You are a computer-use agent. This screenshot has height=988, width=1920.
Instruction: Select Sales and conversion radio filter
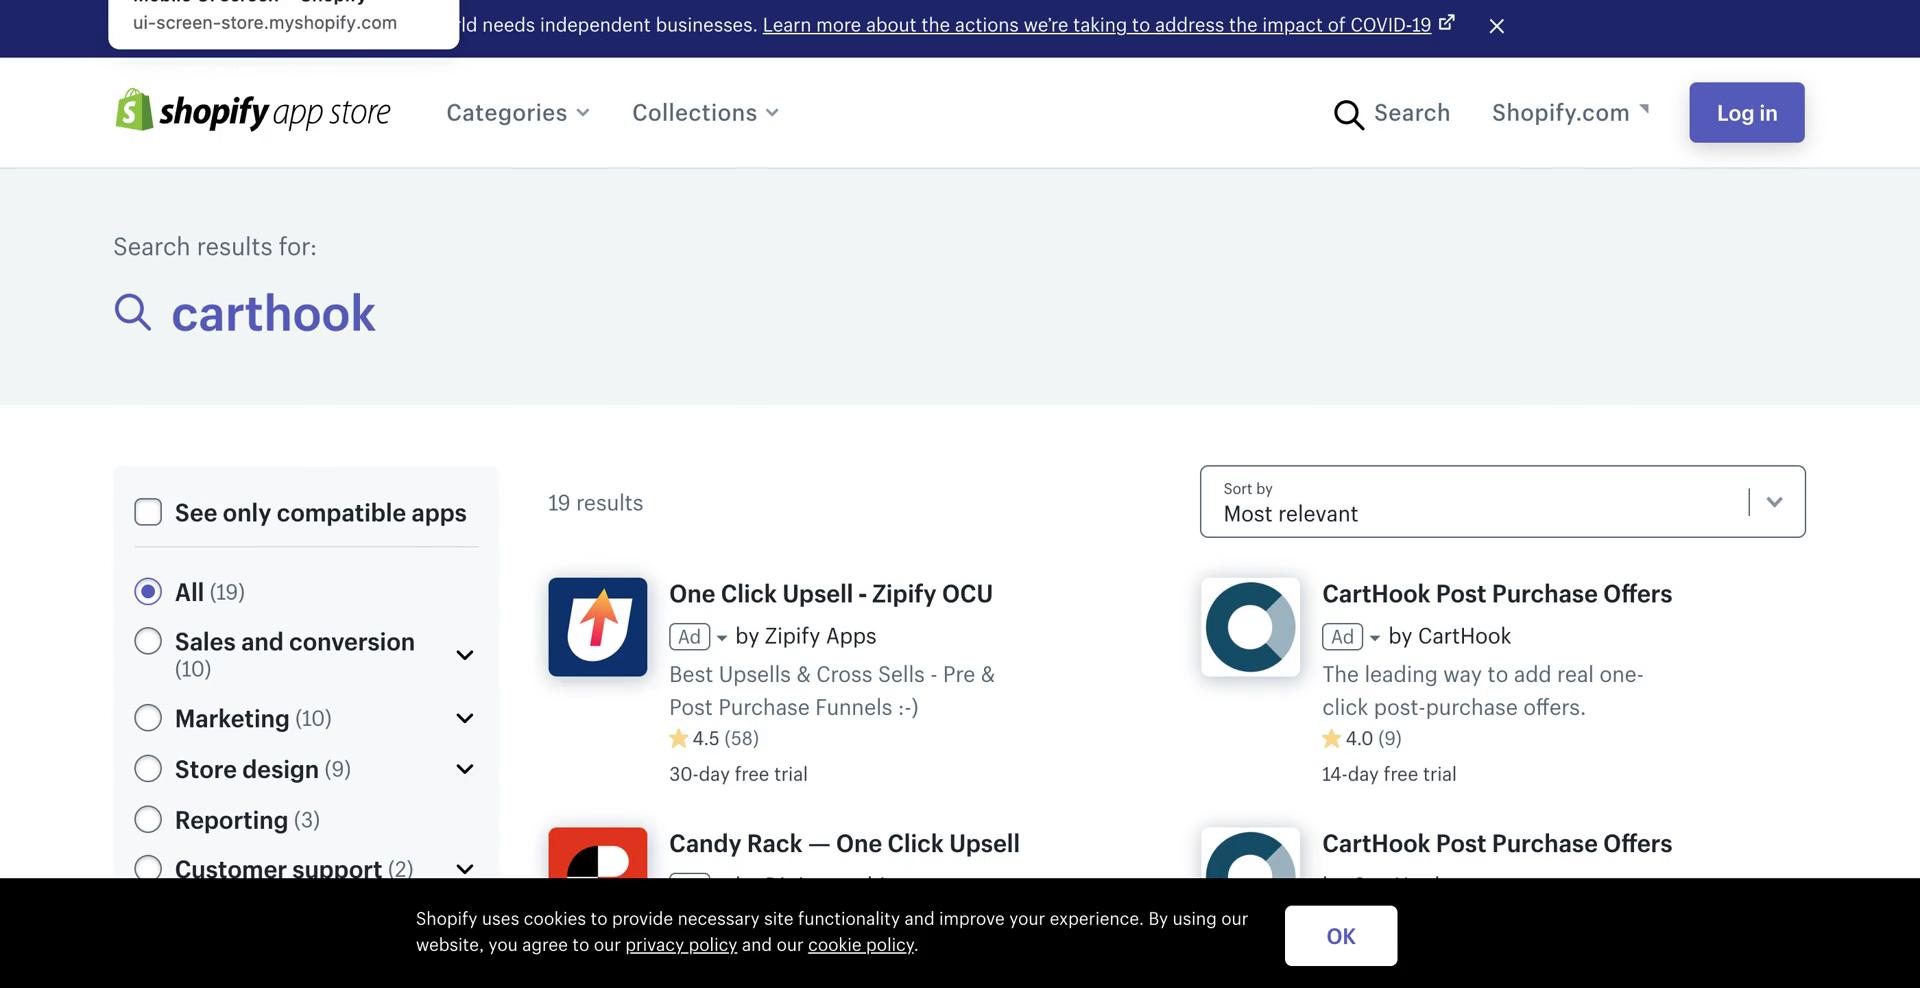(x=148, y=641)
